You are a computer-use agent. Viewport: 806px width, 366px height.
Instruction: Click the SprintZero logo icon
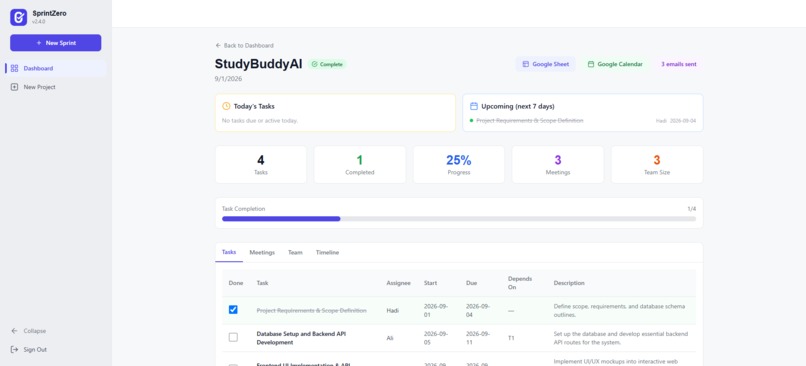(19, 17)
